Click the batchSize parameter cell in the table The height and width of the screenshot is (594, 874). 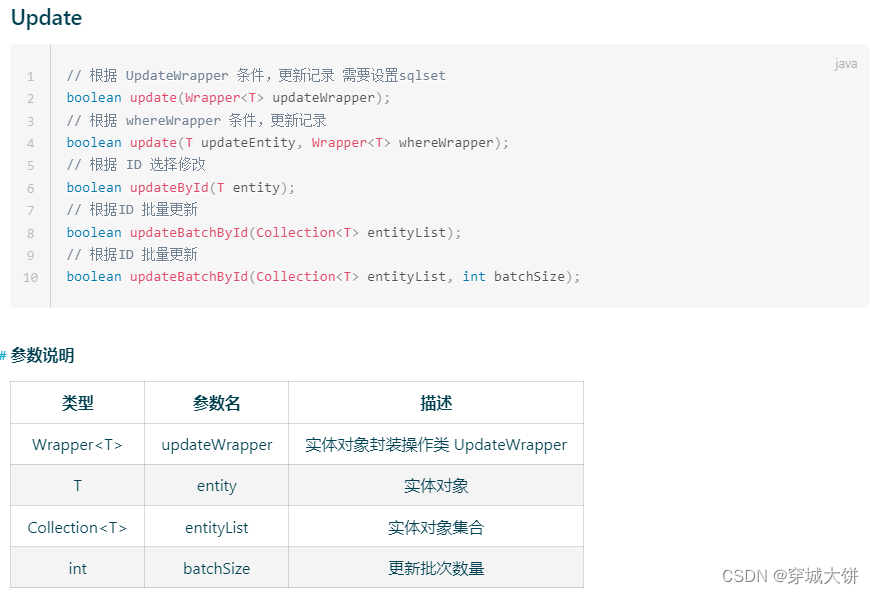216,568
